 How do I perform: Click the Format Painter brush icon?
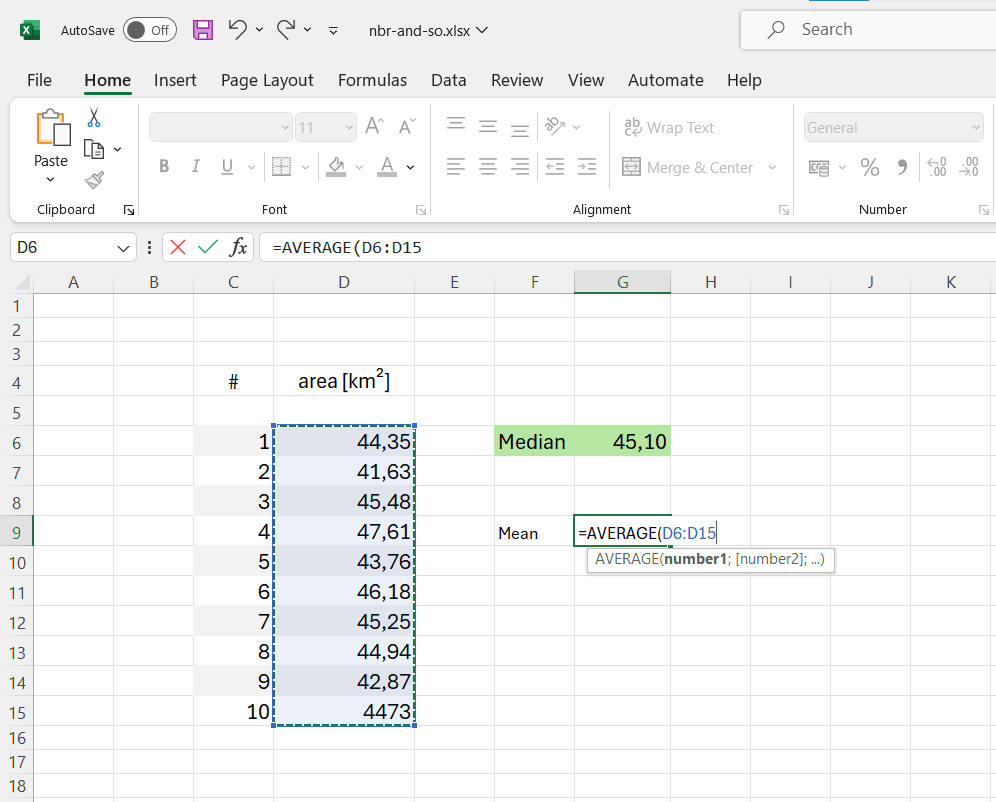click(x=94, y=180)
